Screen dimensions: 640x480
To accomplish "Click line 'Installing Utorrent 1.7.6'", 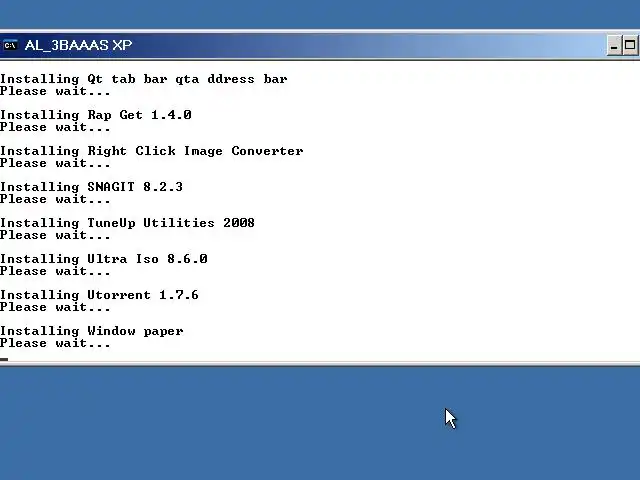I will pos(99,294).
